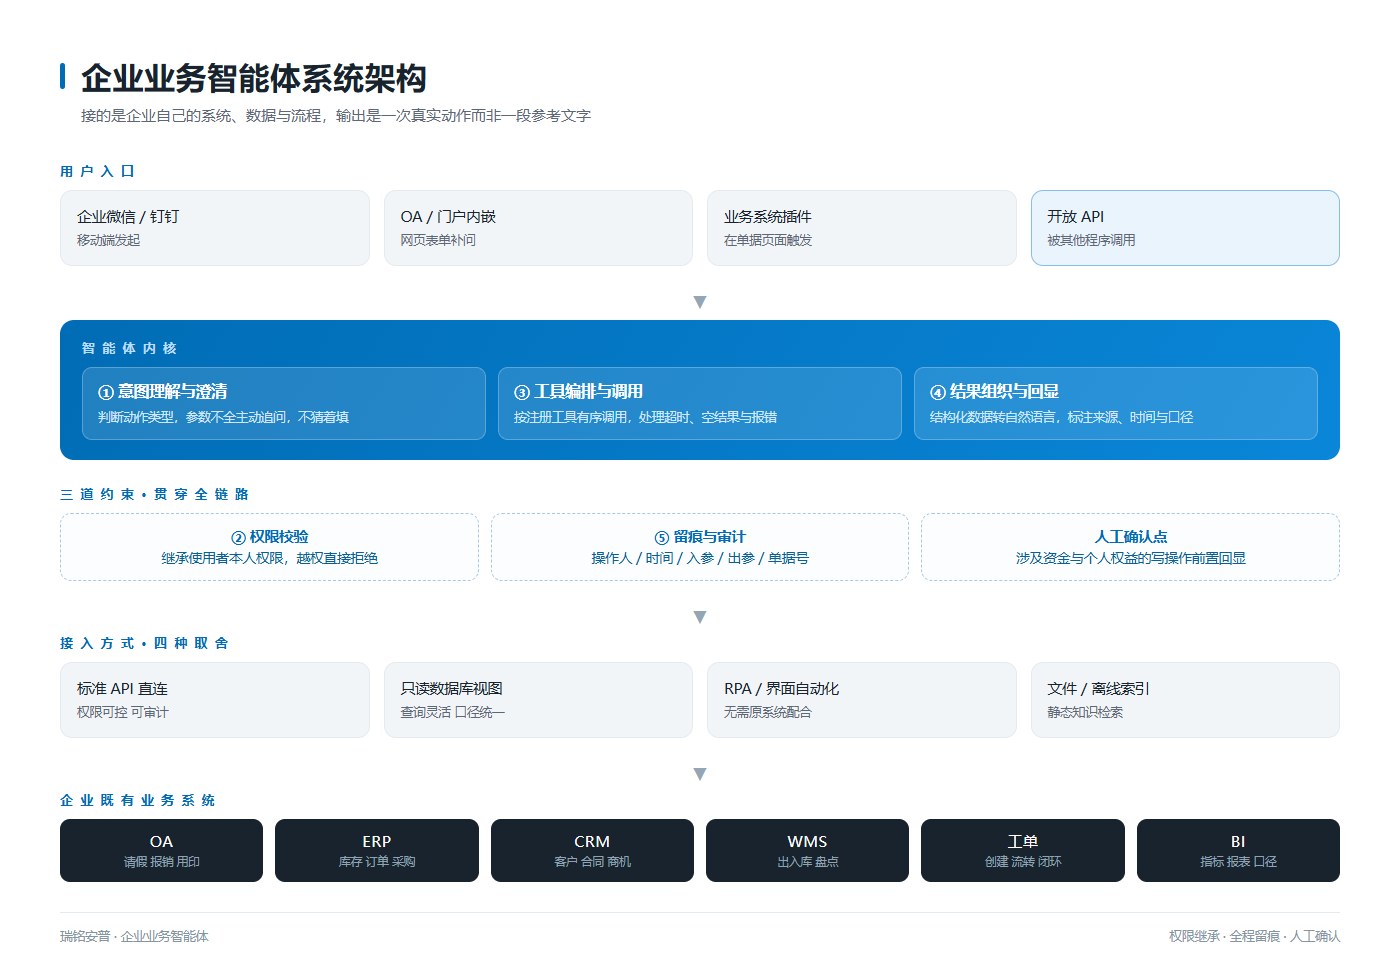Click the 工具编排与调用 core block
This screenshot has height=970, width=1400.
pos(700,403)
